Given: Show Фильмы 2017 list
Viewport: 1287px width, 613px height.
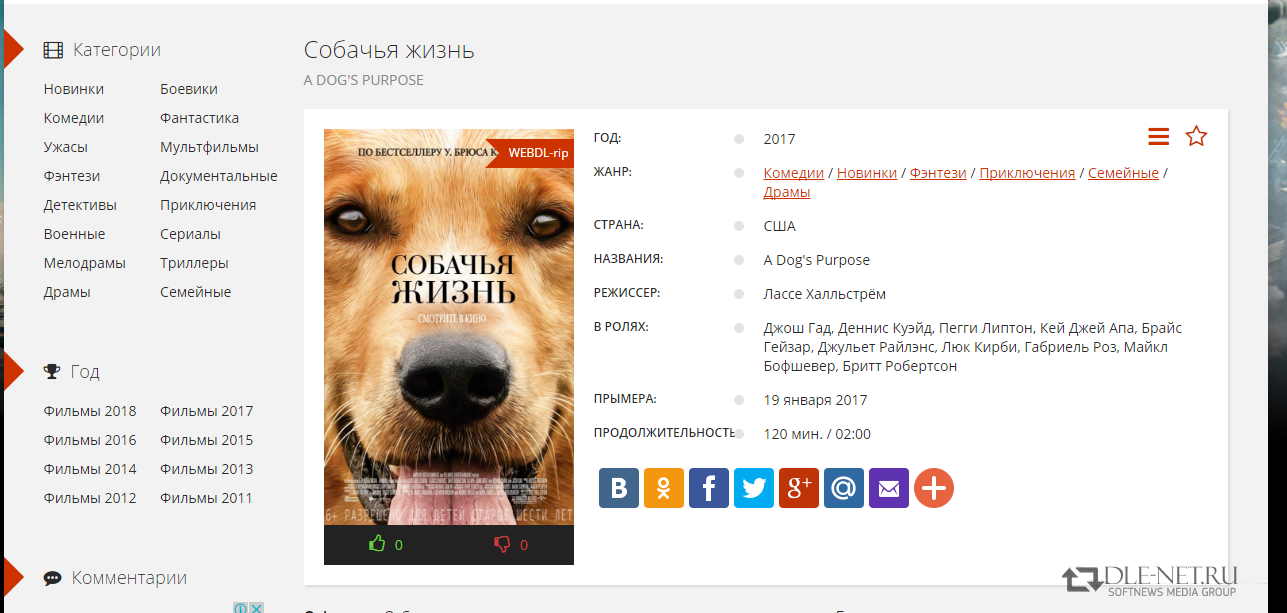Looking at the screenshot, I should [x=207, y=411].
